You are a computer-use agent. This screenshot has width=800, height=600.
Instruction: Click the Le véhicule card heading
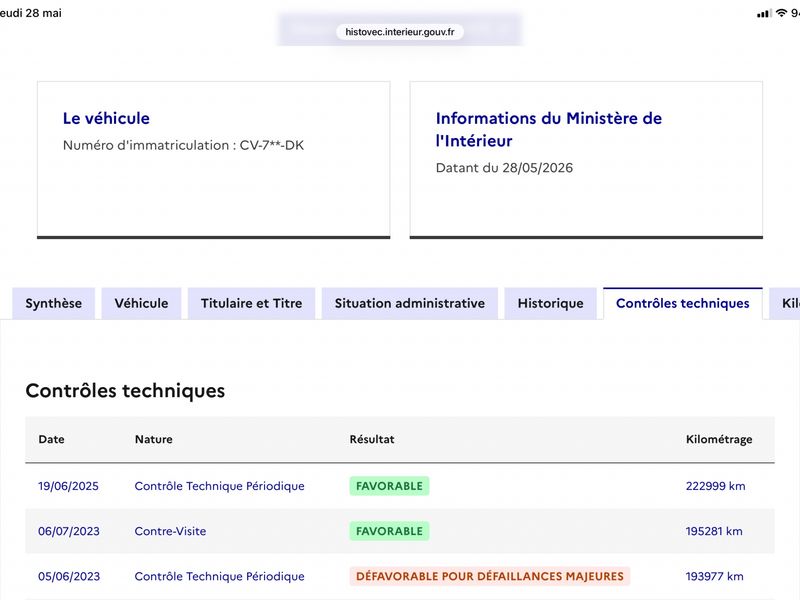(x=106, y=118)
